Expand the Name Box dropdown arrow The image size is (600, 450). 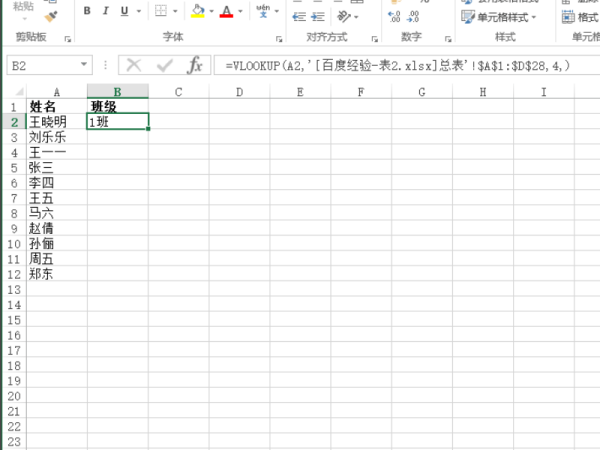84,65
